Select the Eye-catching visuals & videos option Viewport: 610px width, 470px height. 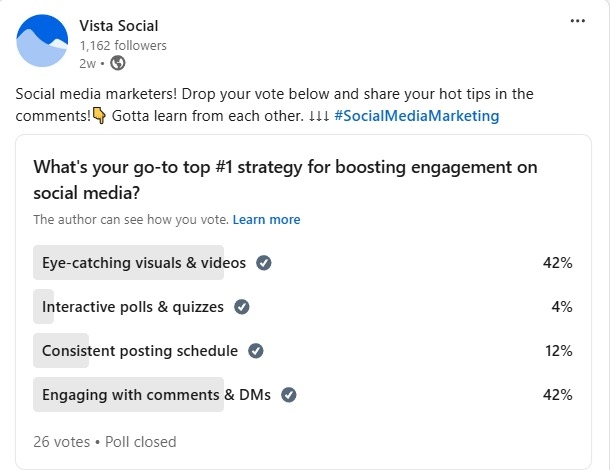[143, 263]
